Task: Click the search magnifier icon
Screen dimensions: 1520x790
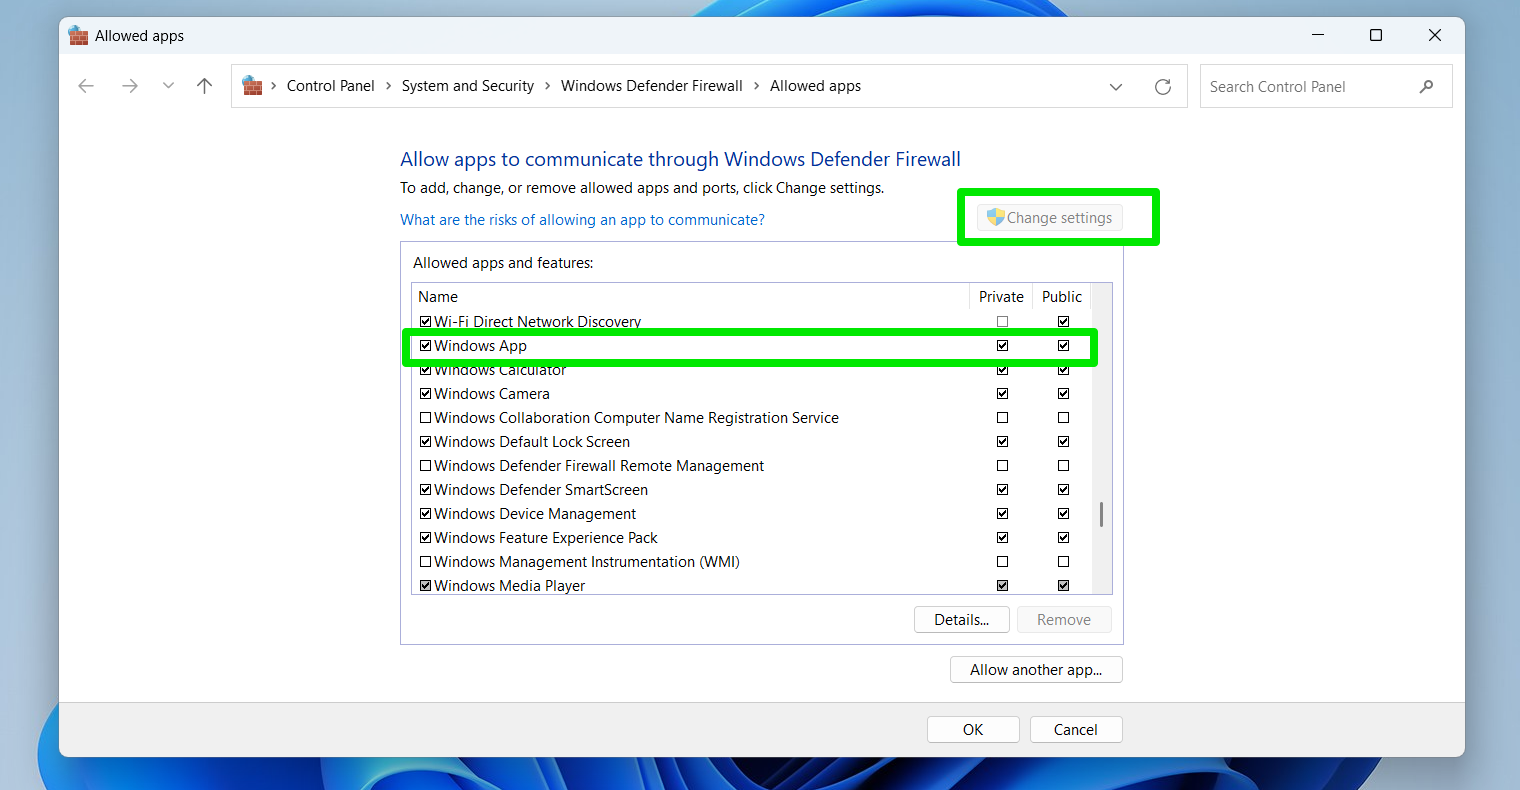Action: (x=1426, y=87)
